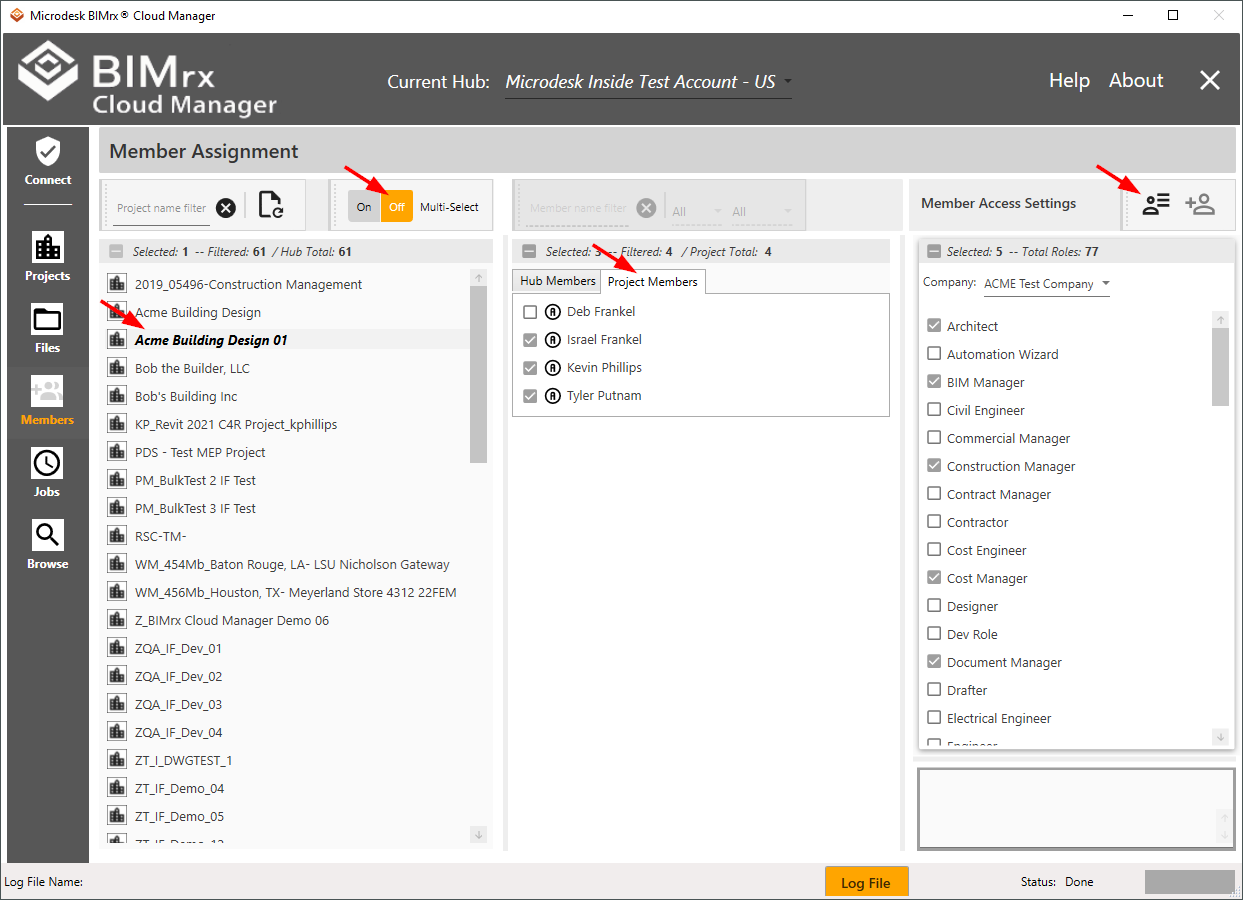Screen dimensions: 1243x900
Task: Uncheck the Tyler Putnam member checkbox
Action: (530, 396)
